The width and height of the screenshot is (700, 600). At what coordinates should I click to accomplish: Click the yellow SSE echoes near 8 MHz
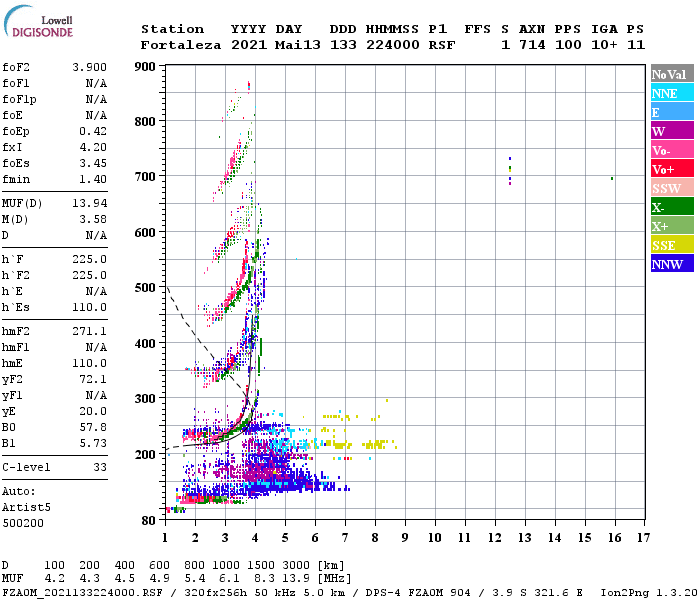tap(379, 445)
